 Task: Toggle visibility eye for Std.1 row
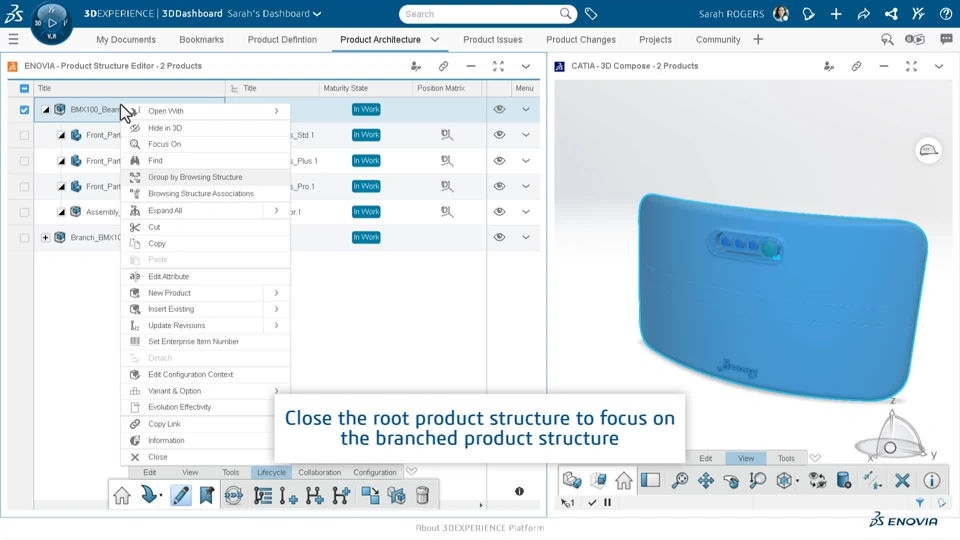click(499, 135)
